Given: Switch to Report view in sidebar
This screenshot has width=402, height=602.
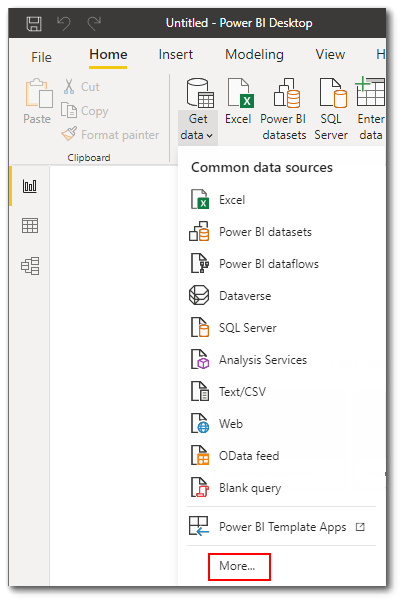Looking at the screenshot, I should click(x=30, y=186).
